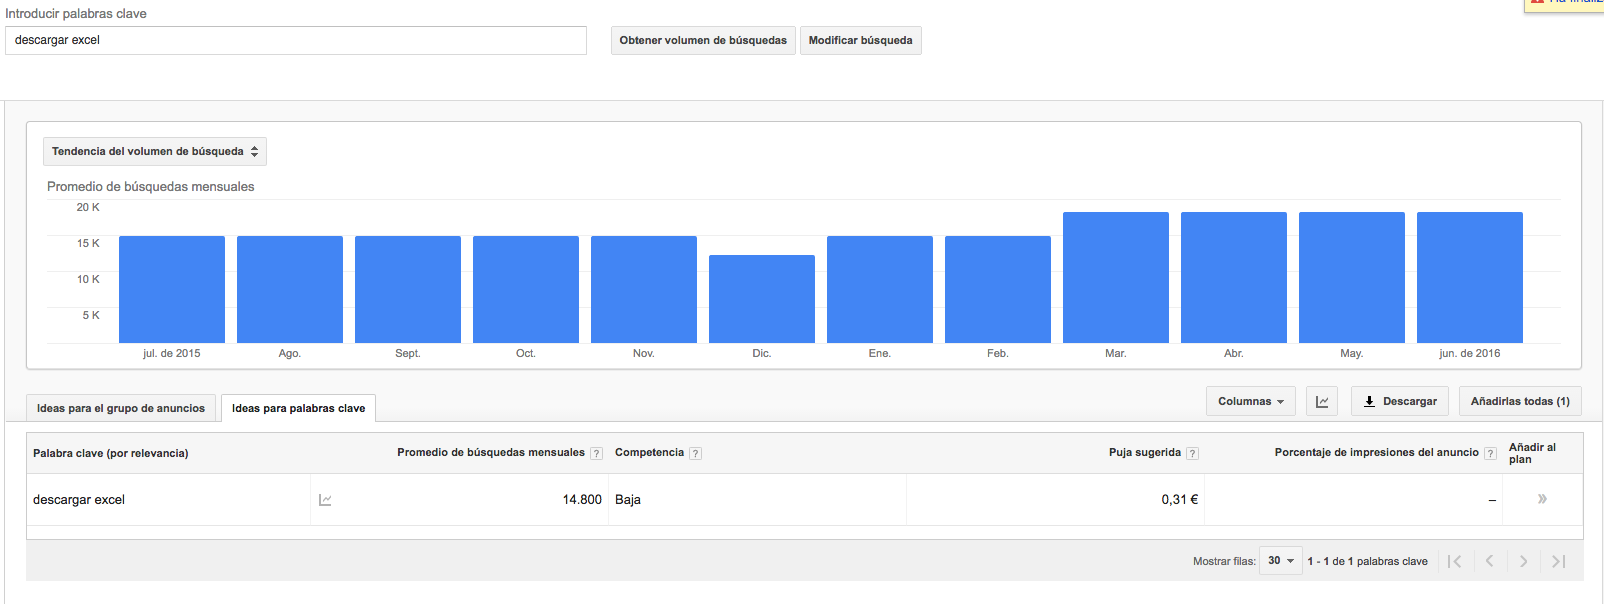Select the Oct. bar in the chart
Image resolution: width=1604 pixels, height=604 pixels.
(x=526, y=290)
